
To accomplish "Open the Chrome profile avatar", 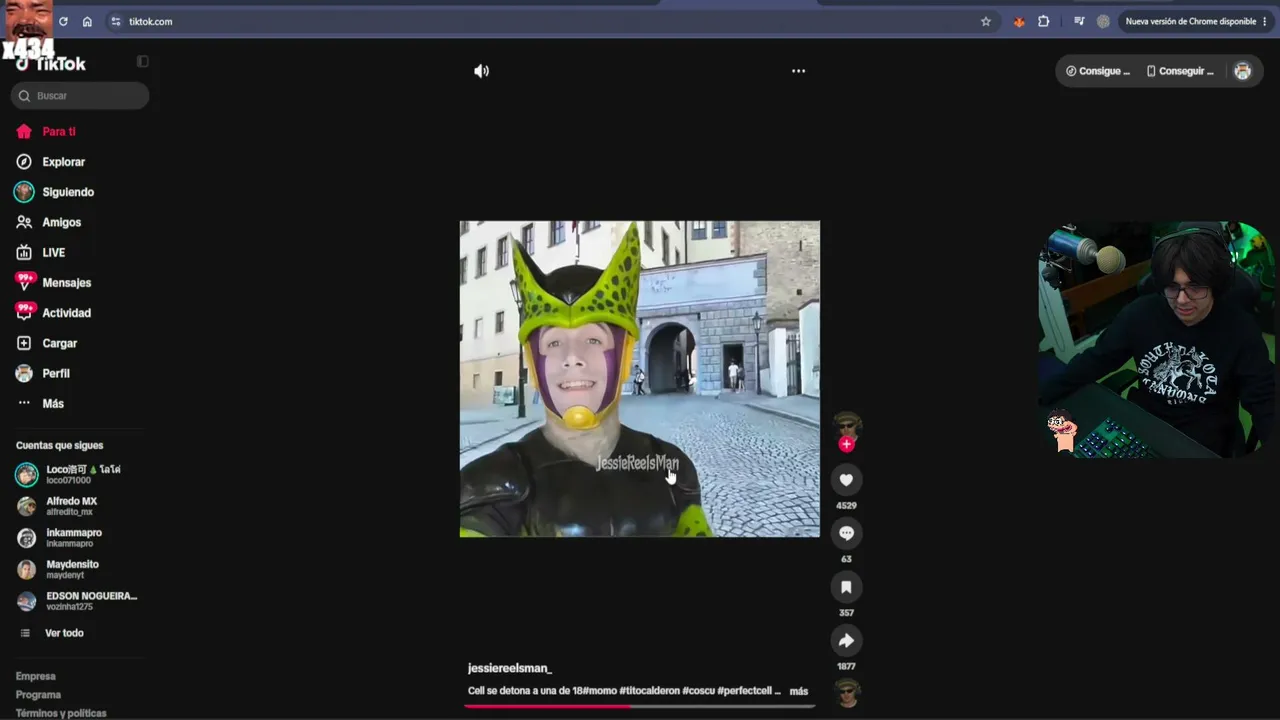I will tap(1103, 21).
